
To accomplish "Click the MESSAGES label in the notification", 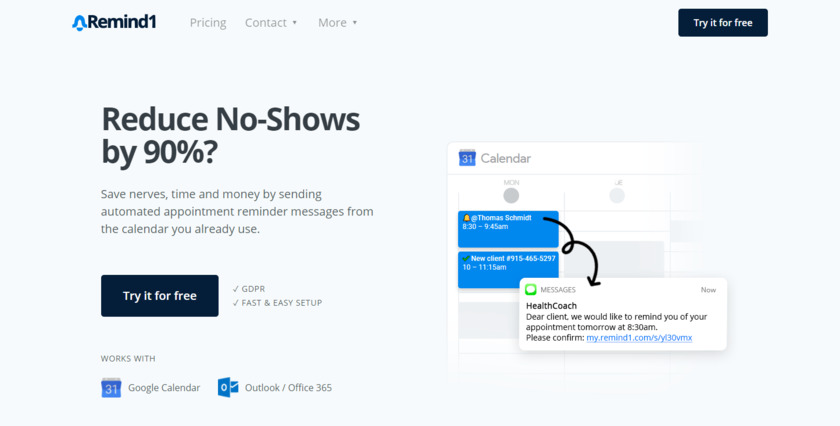I will pyautogui.click(x=558, y=290).
